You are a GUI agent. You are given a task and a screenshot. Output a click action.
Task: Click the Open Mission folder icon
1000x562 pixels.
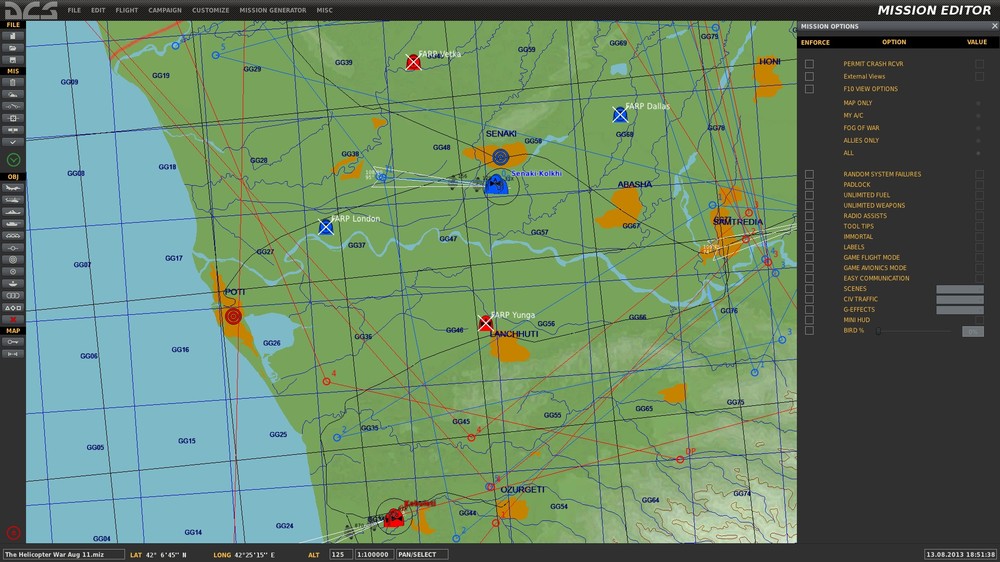pyautogui.click(x=13, y=47)
